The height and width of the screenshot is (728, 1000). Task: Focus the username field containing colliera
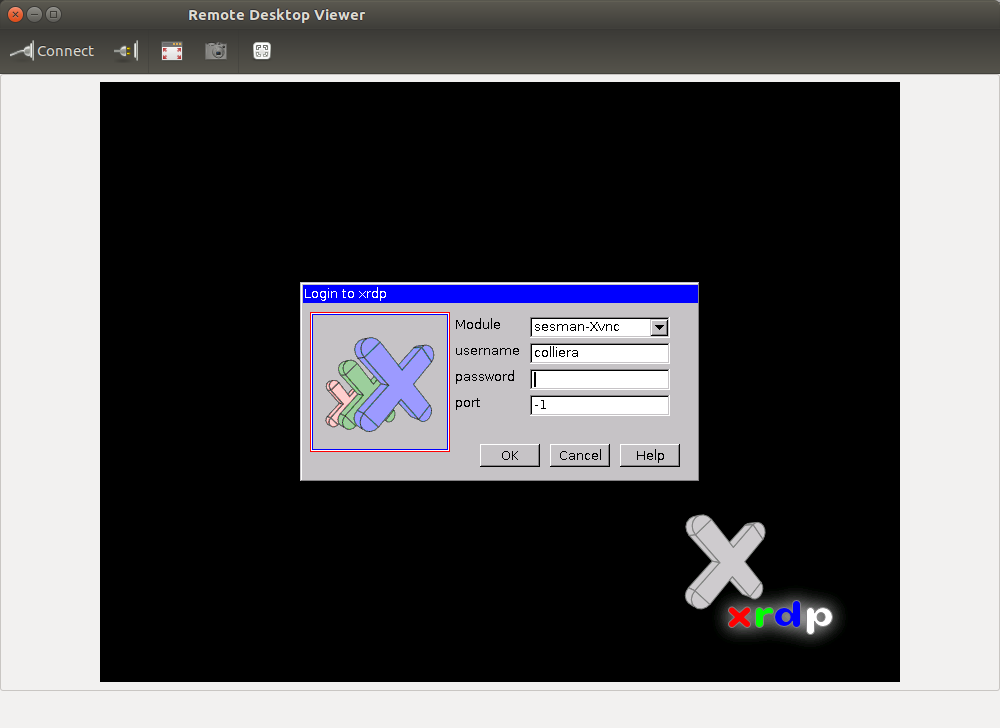[599, 353]
